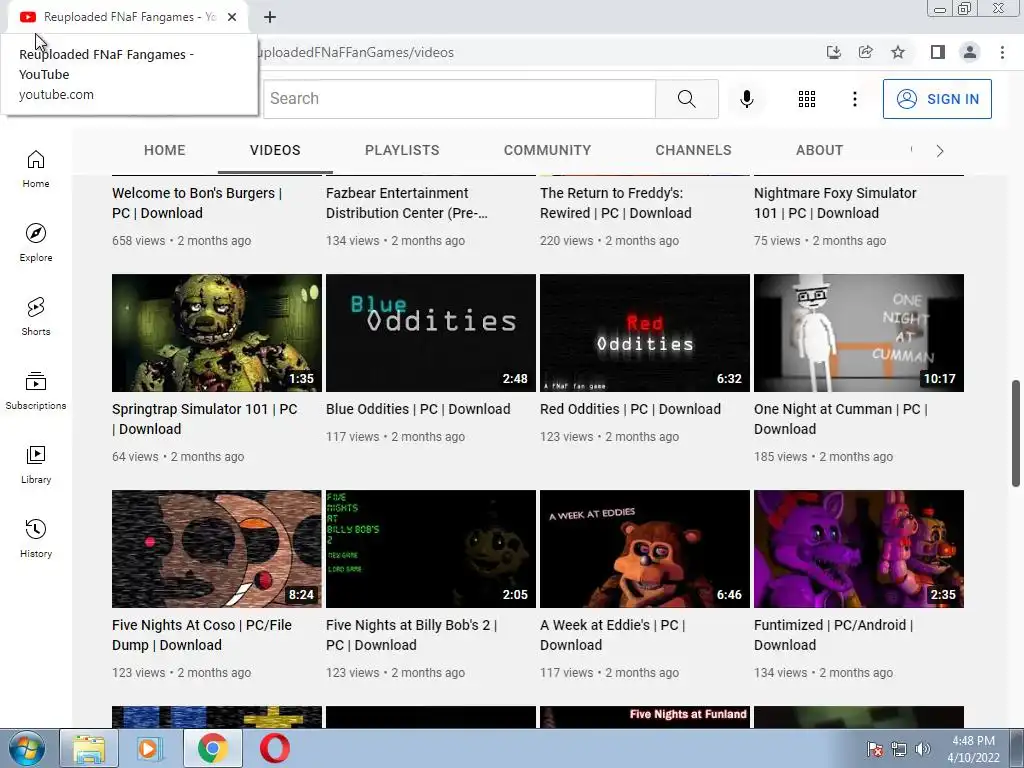Open the CHANNELS tab
The image size is (1024, 768).
[x=694, y=150]
